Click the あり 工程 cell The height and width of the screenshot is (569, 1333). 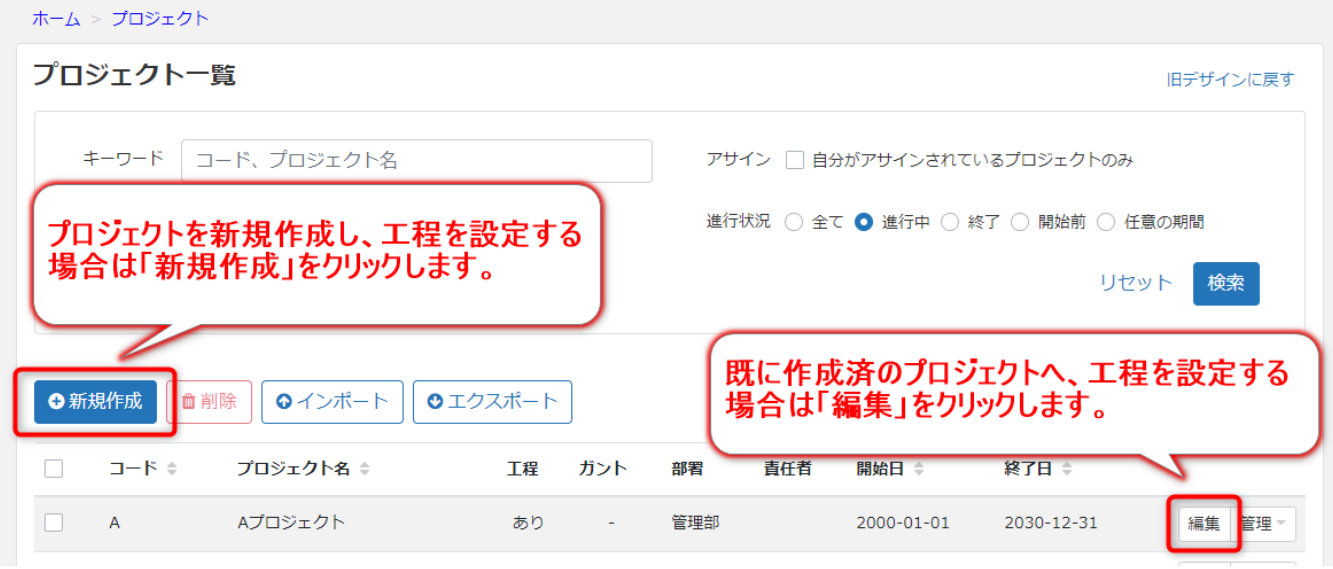[528, 522]
